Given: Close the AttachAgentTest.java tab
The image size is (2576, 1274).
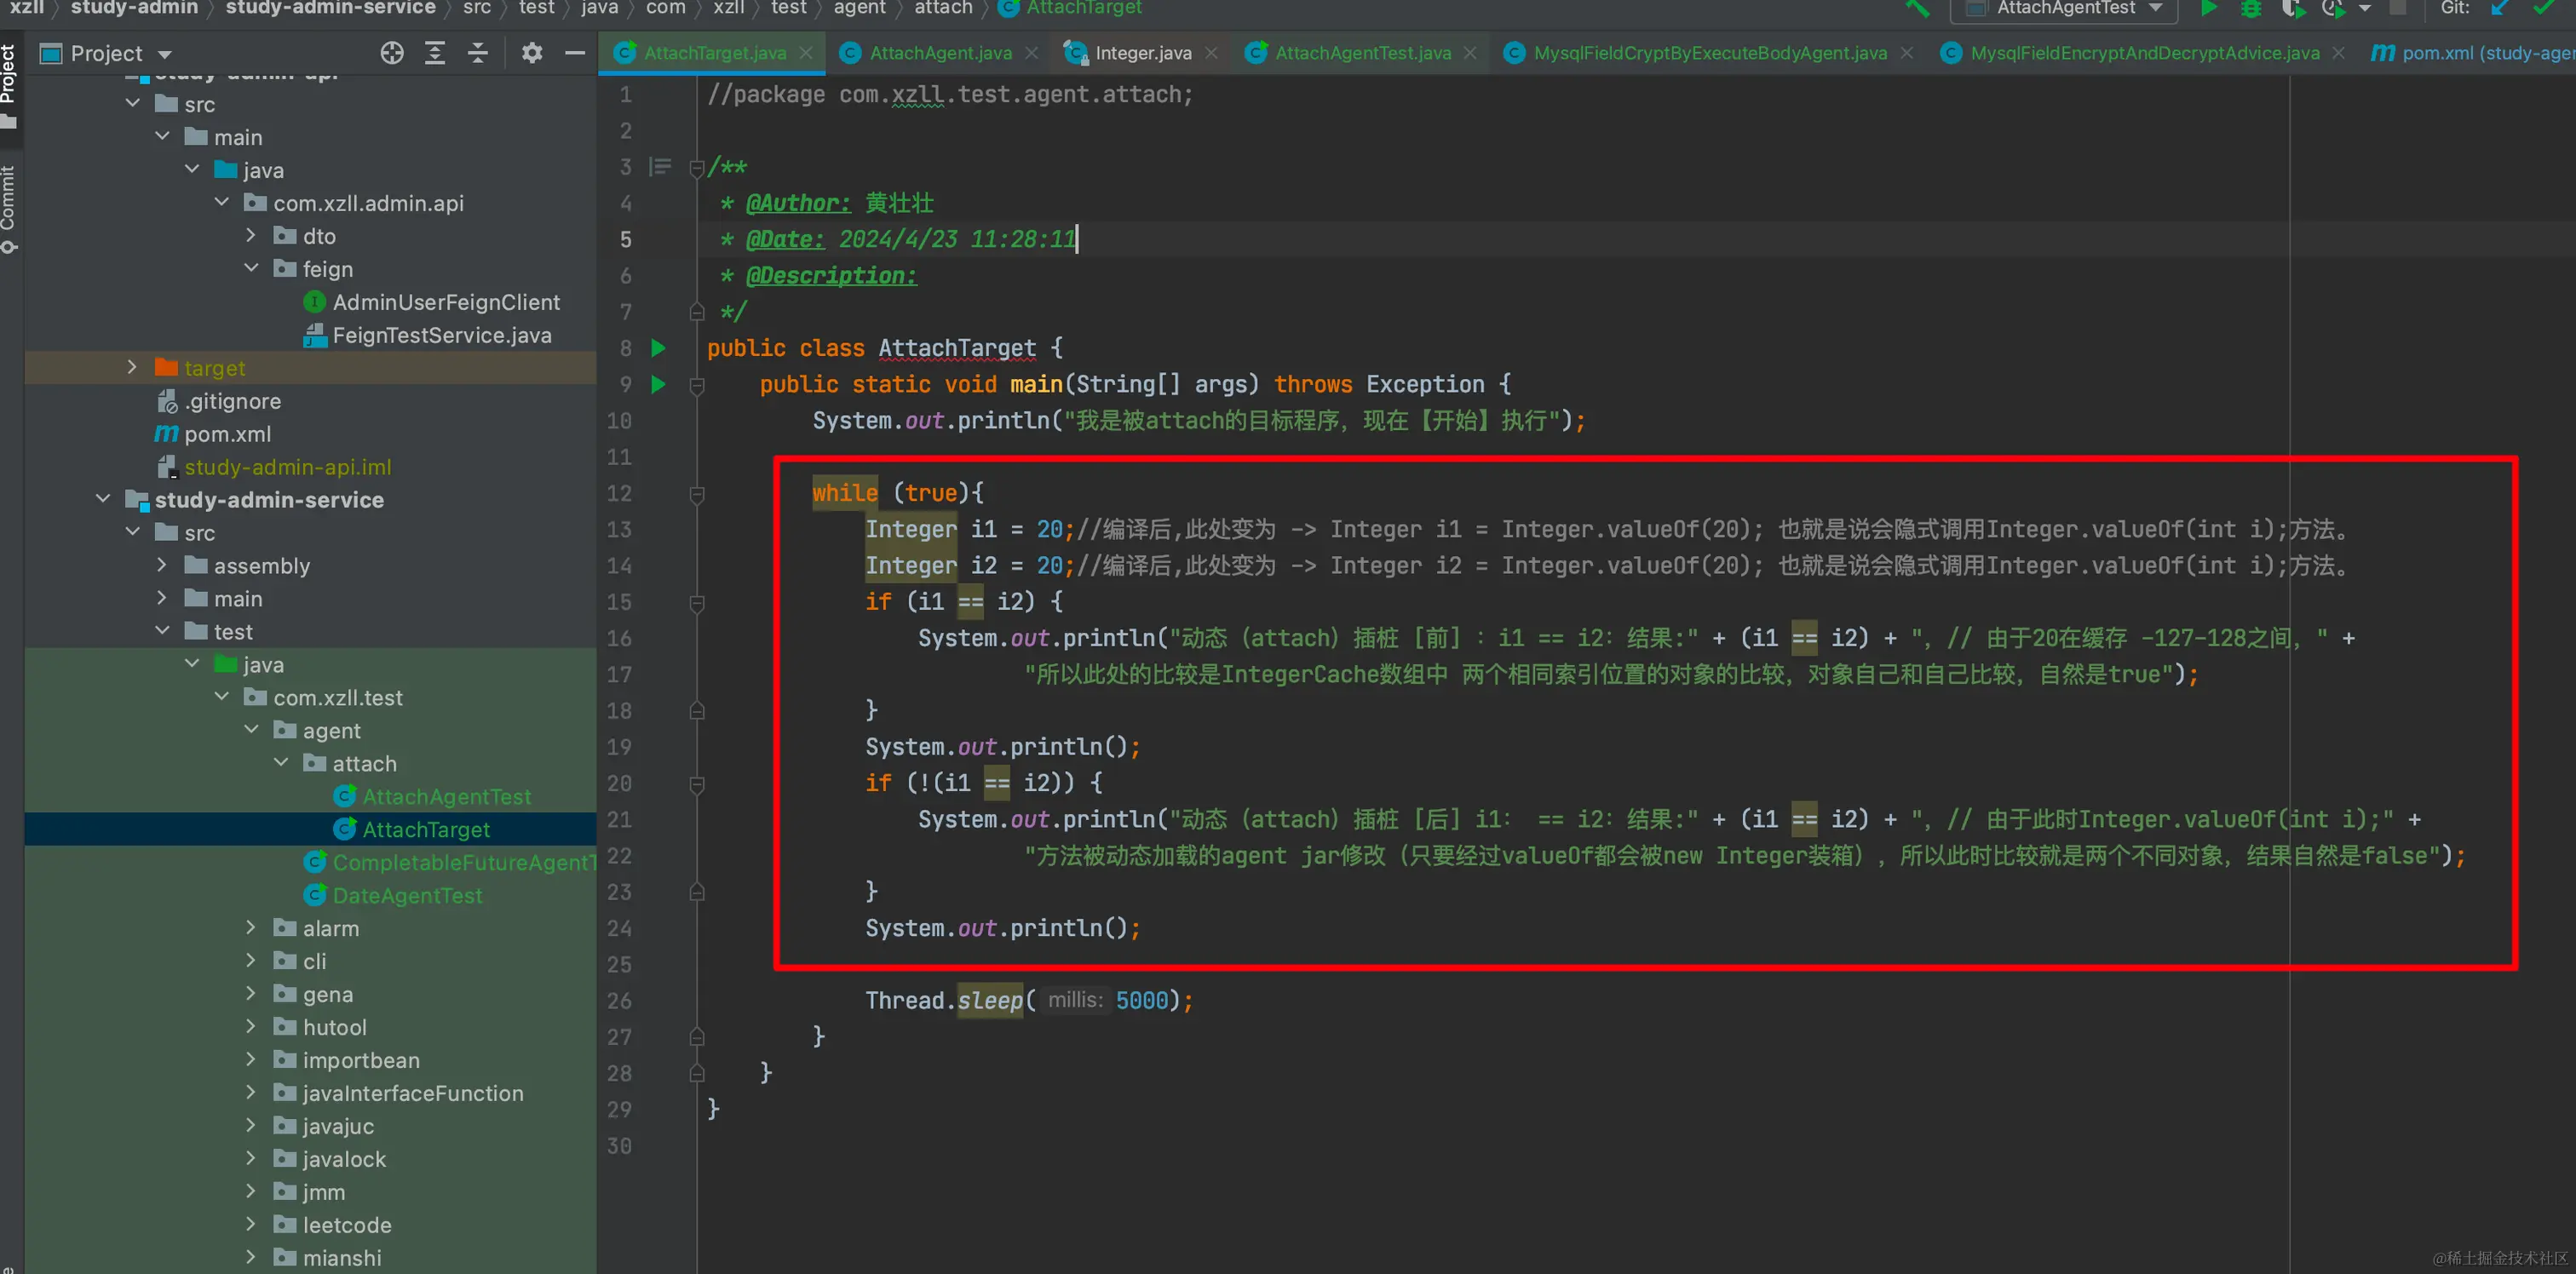Looking at the screenshot, I should [1470, 53].
